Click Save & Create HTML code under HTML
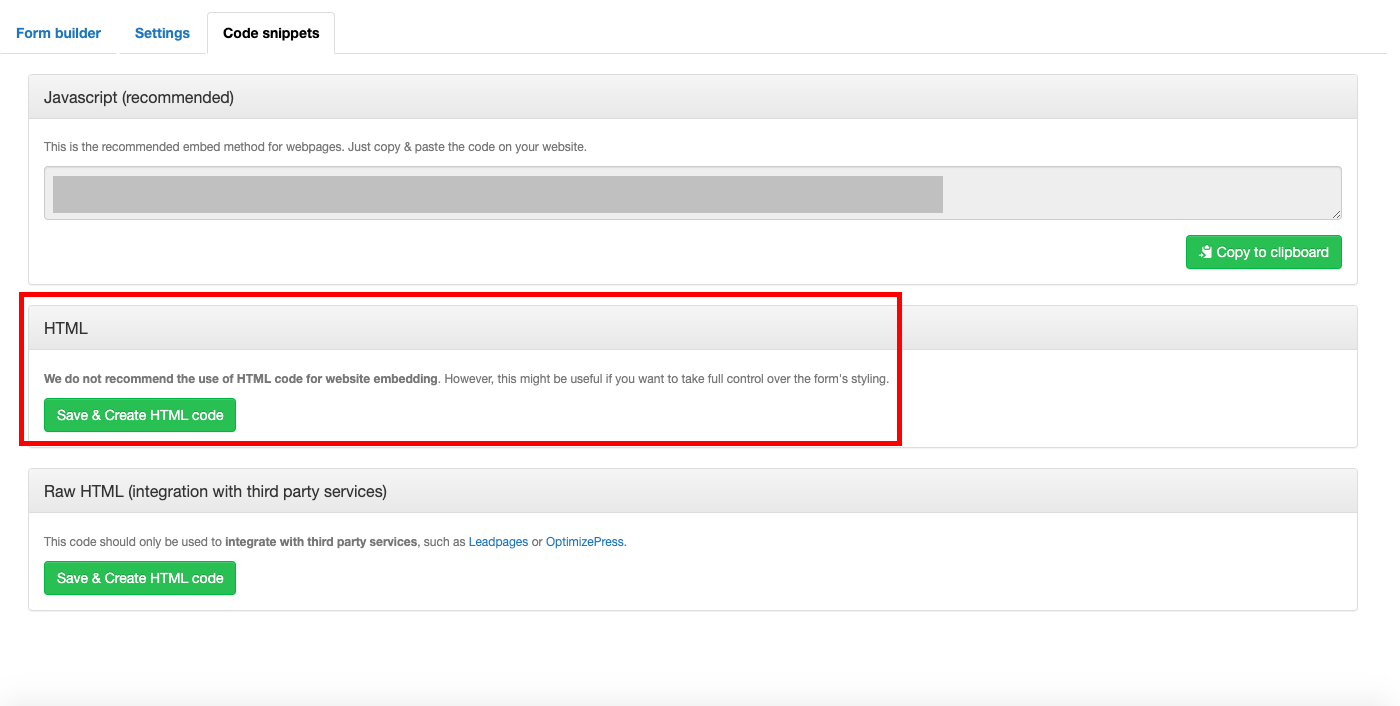Viewport: 1400px width, 706px height. tap(140, 415)
